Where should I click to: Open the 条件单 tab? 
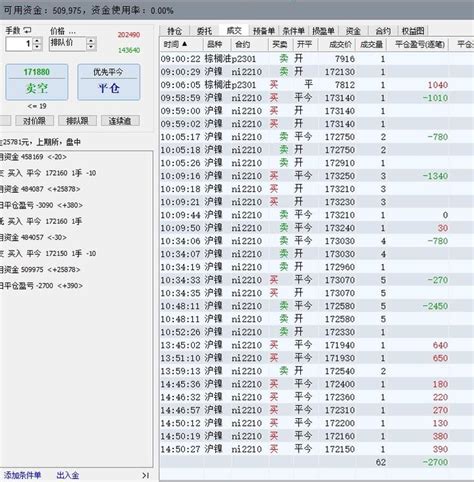click(x=293, y=31)
